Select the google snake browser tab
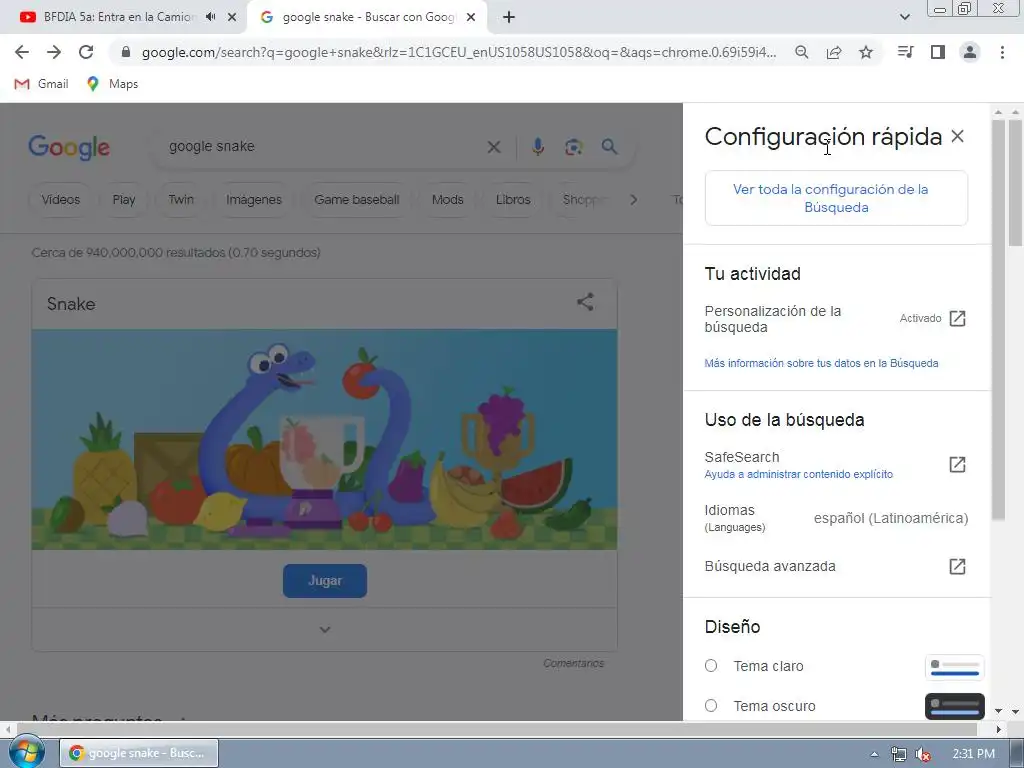The width and height of the screenshot is (1024, 768). pyautogui.click(x=368, y=17)
